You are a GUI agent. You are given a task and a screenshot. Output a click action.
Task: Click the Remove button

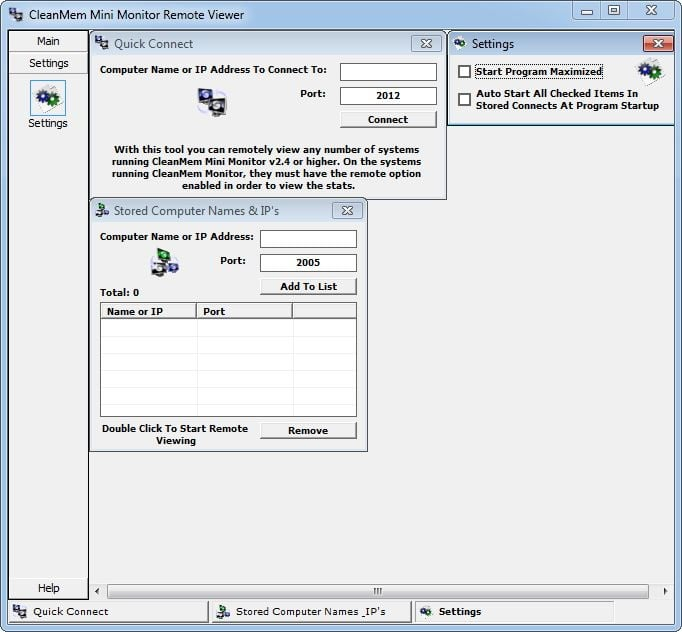point(308,430)
